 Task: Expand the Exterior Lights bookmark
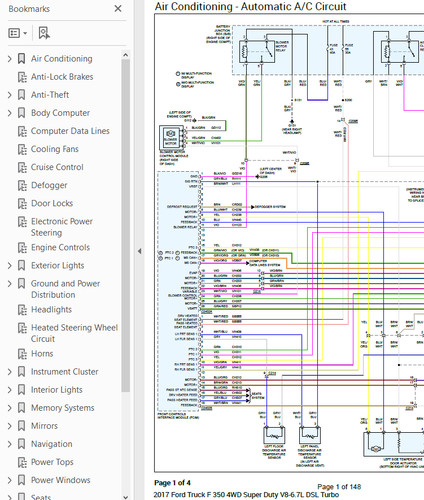pos(10,266)
